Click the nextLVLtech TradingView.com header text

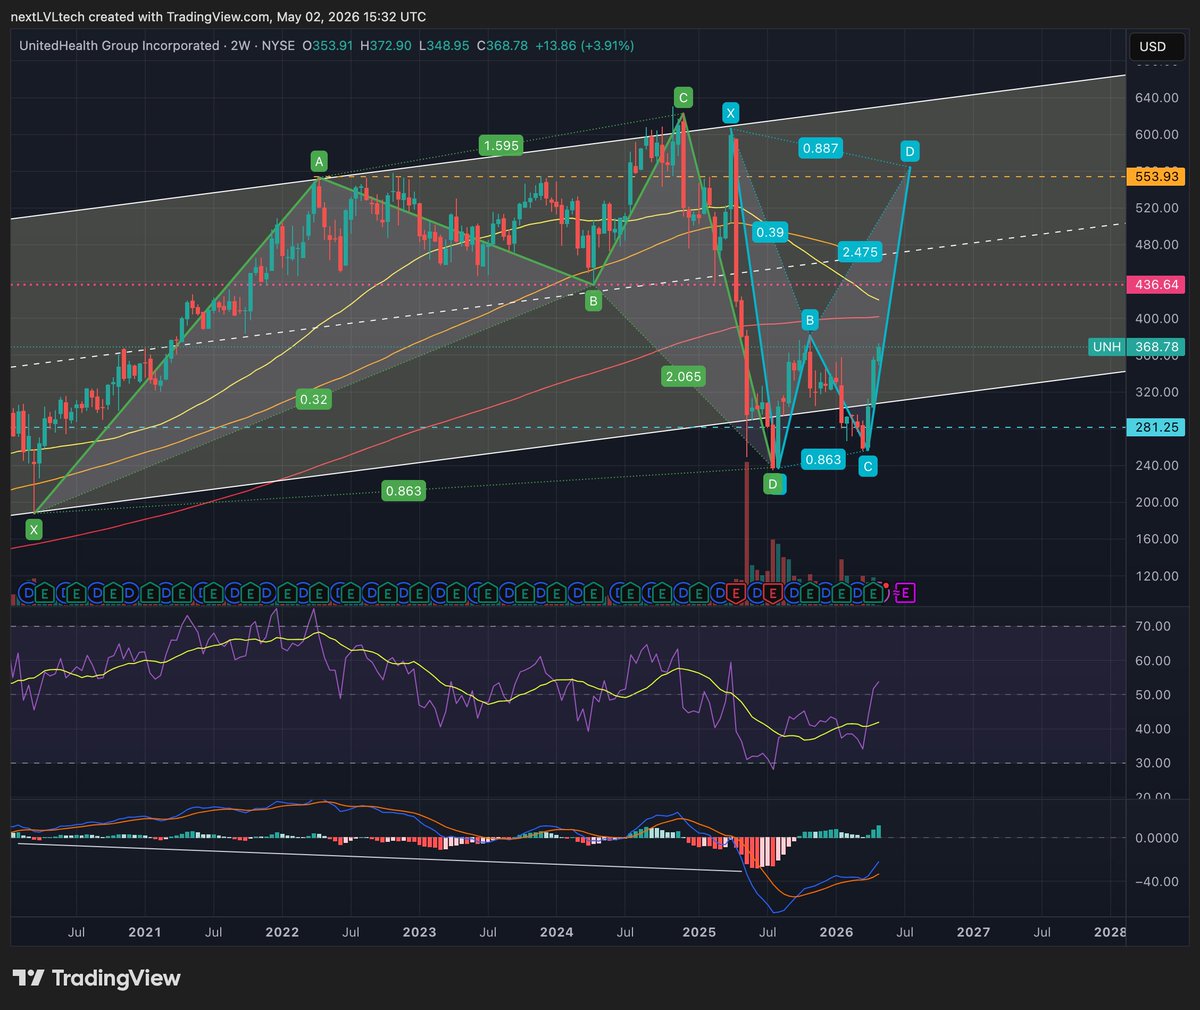click(219, 17)
